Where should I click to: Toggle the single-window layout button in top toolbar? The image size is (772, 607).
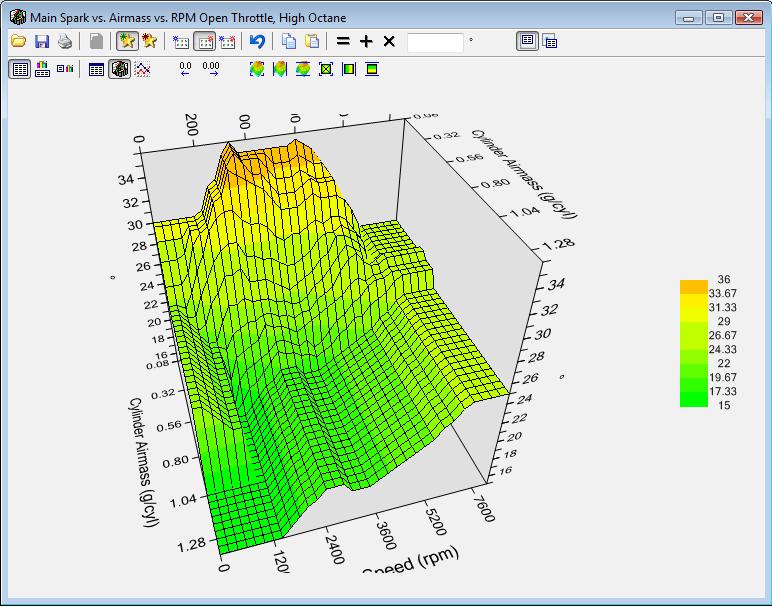pyautogui.click(x=527, y=41)
